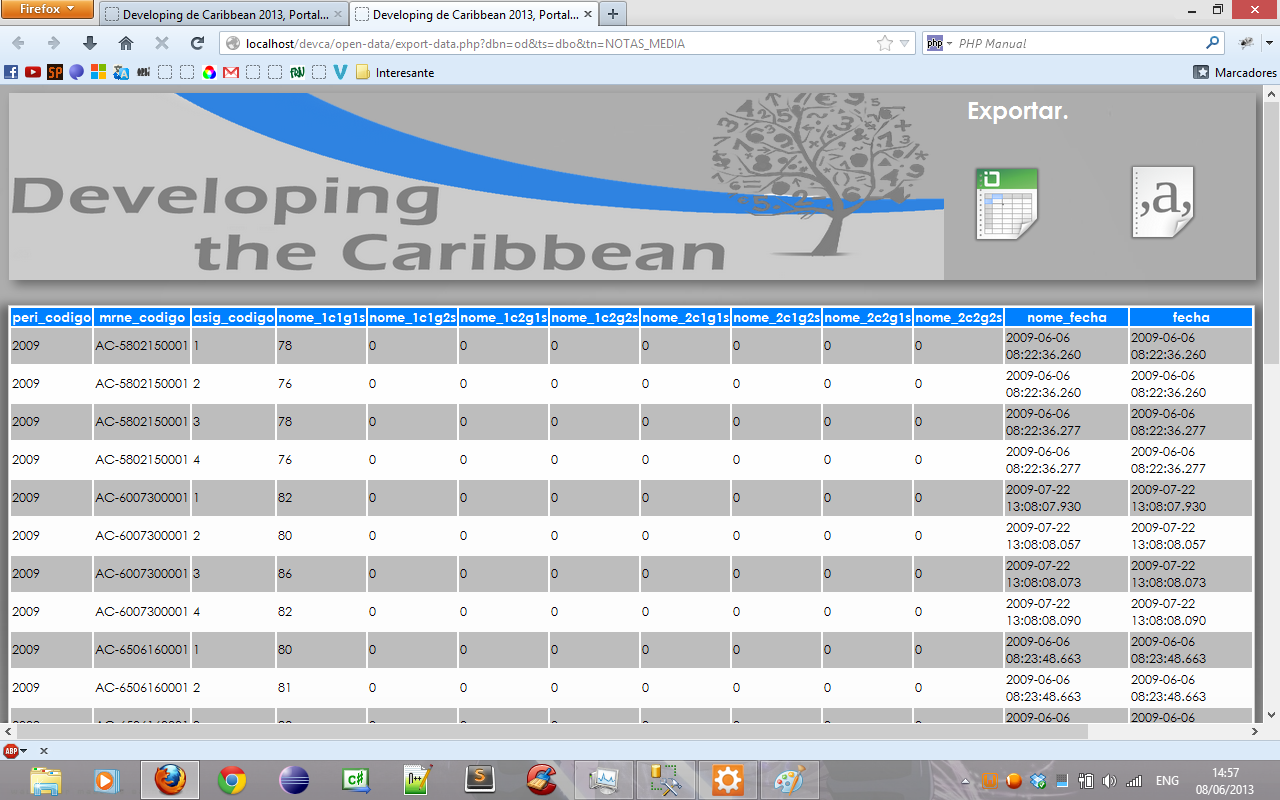Open the translator bookmark icon
Image resolution: width=1280 pixels, height=800 pixels.
coord(121,72)
